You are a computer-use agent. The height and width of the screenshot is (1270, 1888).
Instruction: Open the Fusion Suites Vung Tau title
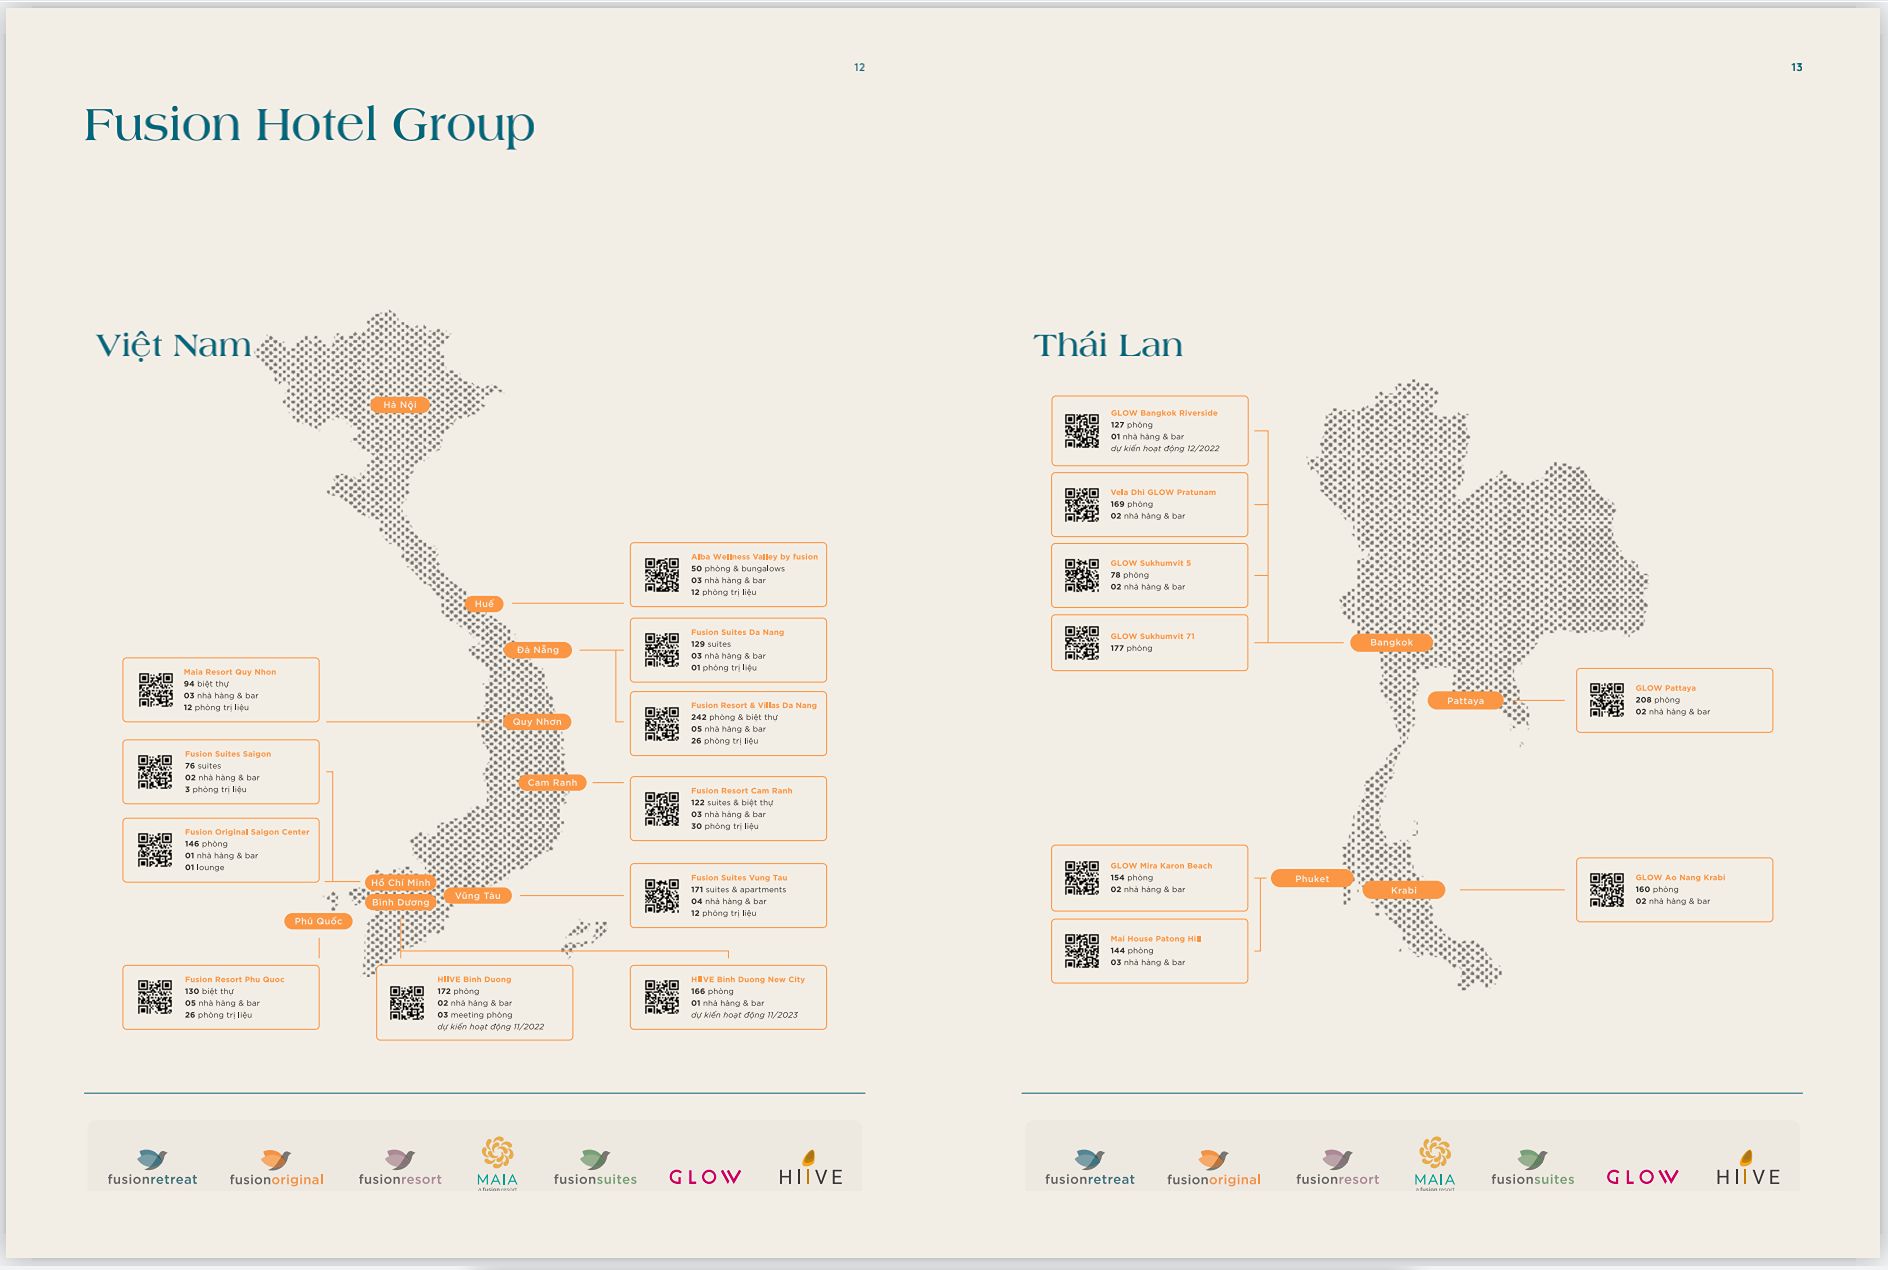point(739,878)
